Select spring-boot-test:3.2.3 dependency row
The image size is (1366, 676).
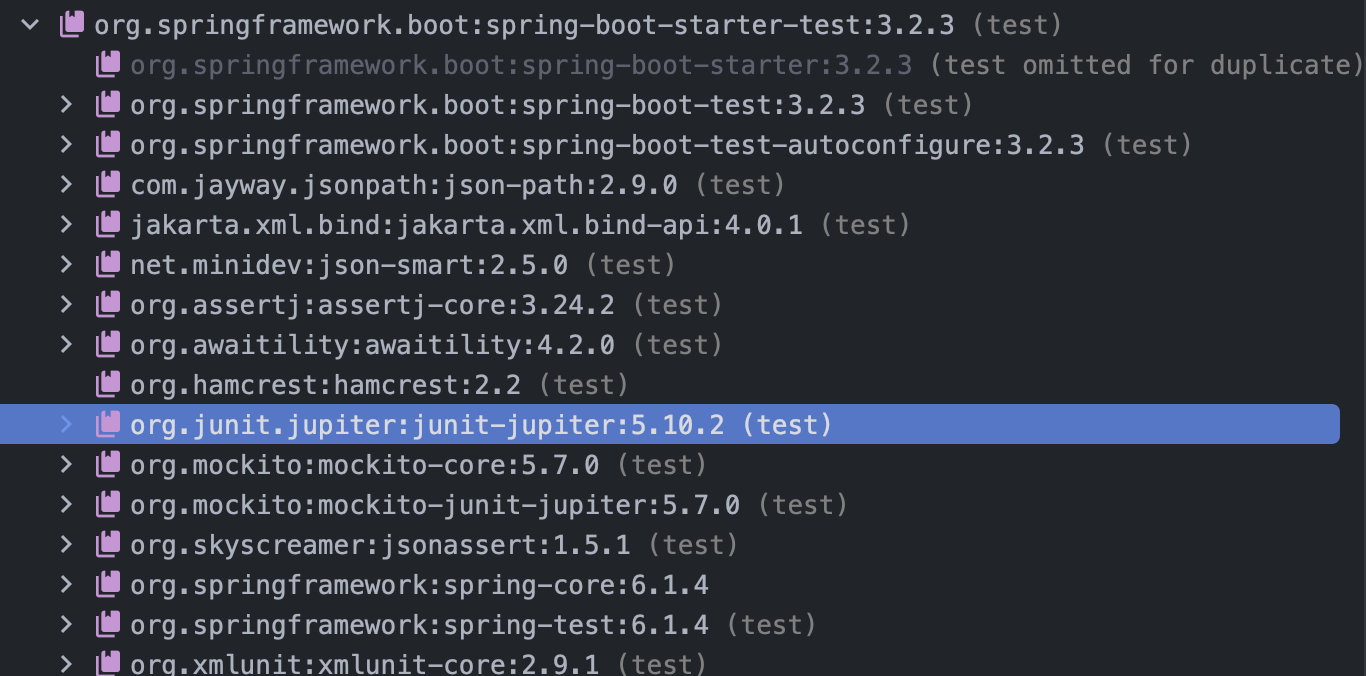pyautogui.click(x=683, y=105)
